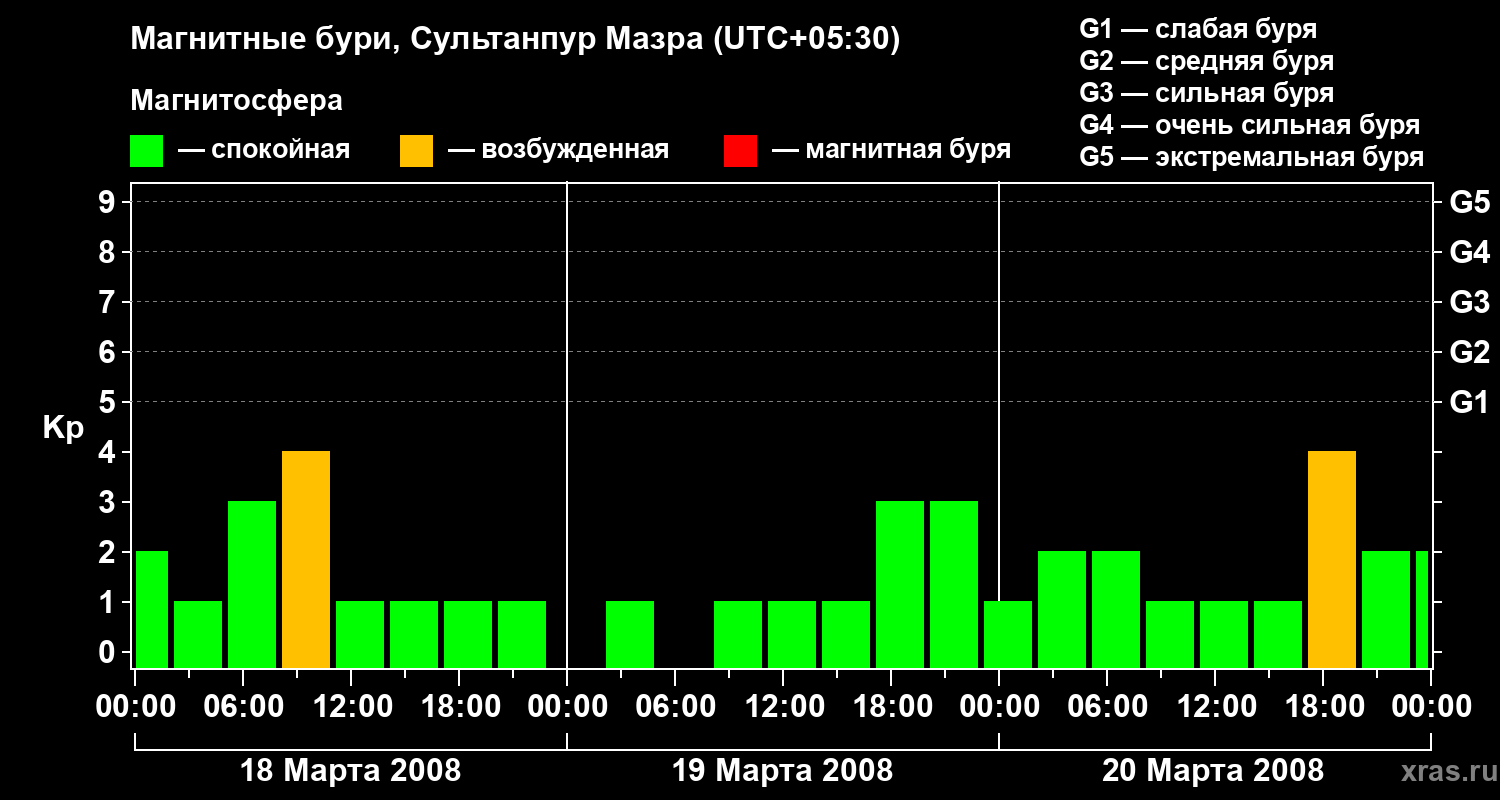
Task: Click the 'Kp' axis label
Action: (63, 428)
